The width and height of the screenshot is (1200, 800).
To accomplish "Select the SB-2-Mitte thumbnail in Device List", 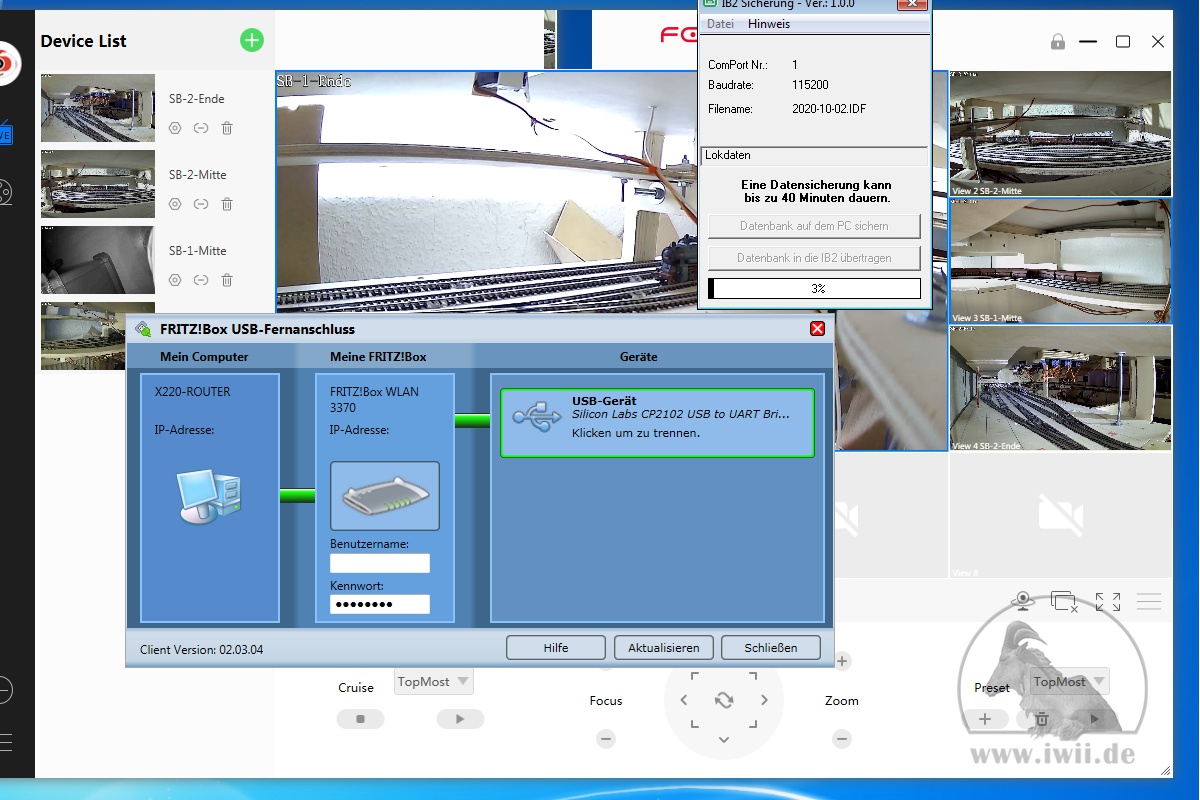I will pos(98,184).
